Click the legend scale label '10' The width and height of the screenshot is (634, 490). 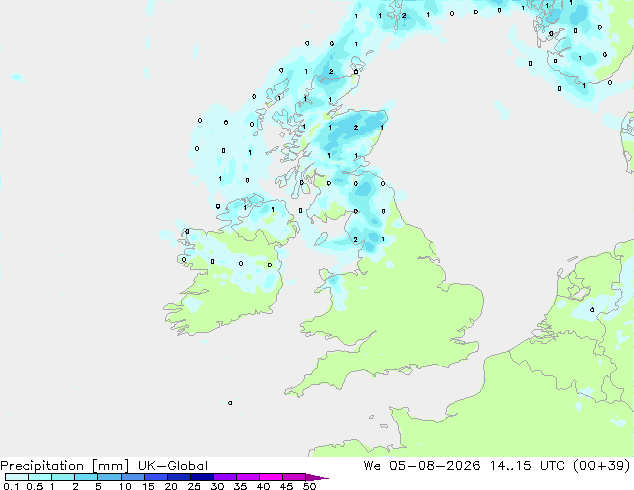point(125,486)
